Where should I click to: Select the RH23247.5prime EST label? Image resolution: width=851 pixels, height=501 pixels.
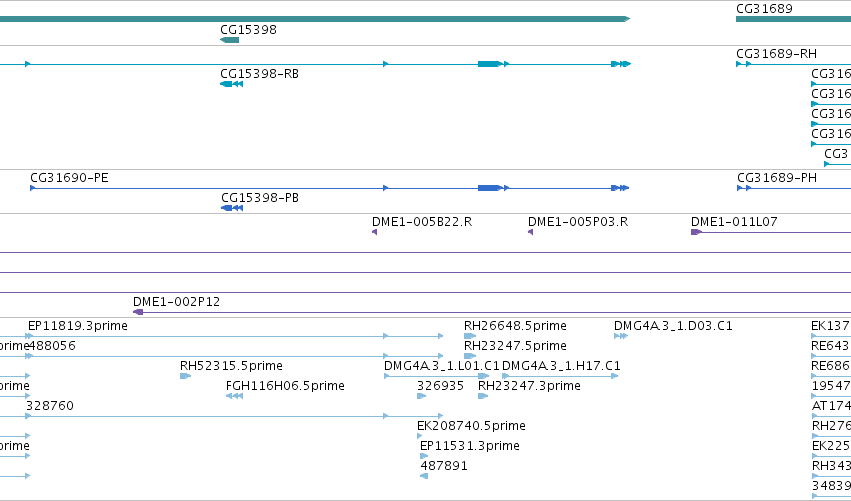click(x=515, y=346)
